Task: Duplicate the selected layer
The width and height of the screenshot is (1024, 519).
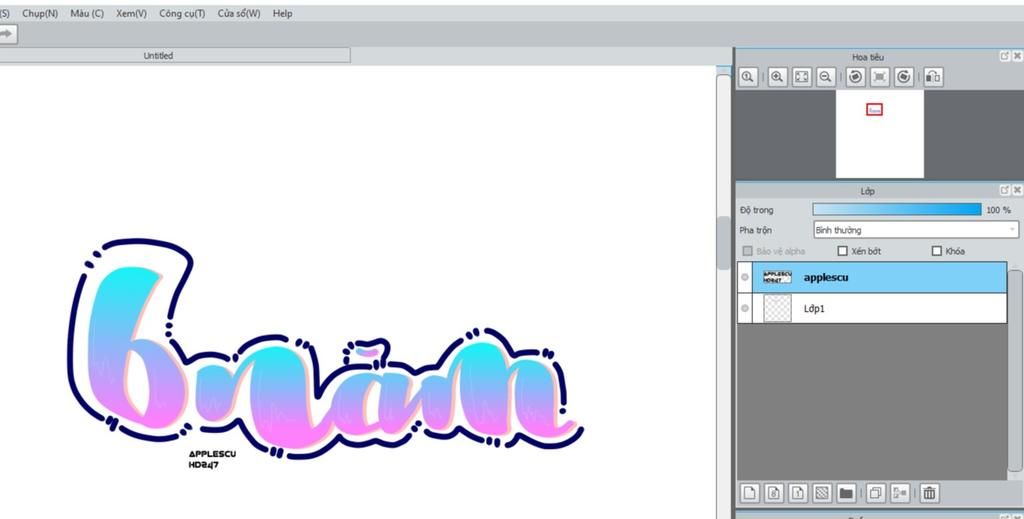Action: point(876,493)
